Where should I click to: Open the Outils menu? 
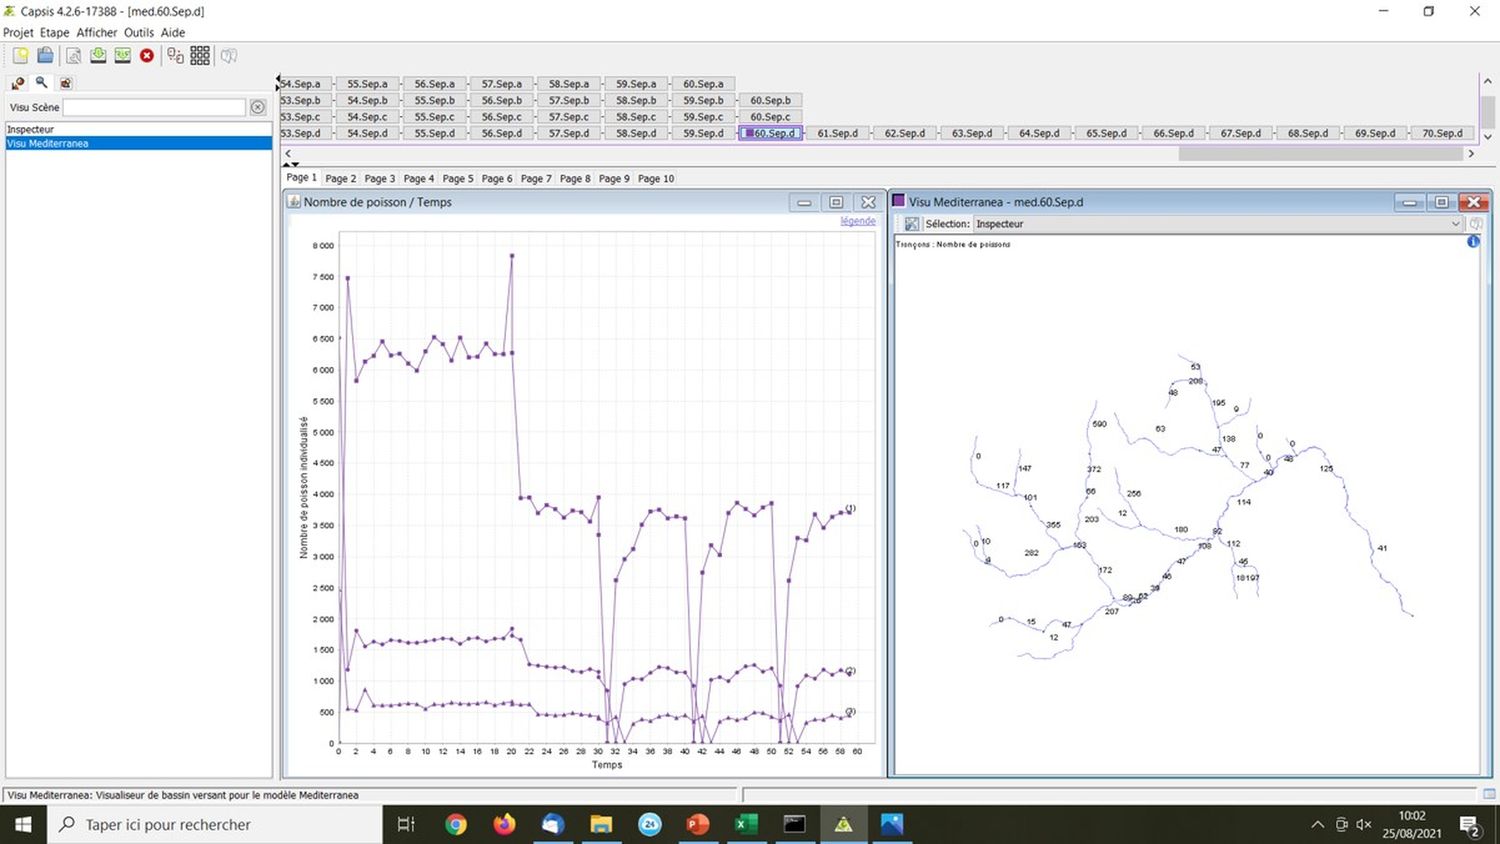coord(139,32)
